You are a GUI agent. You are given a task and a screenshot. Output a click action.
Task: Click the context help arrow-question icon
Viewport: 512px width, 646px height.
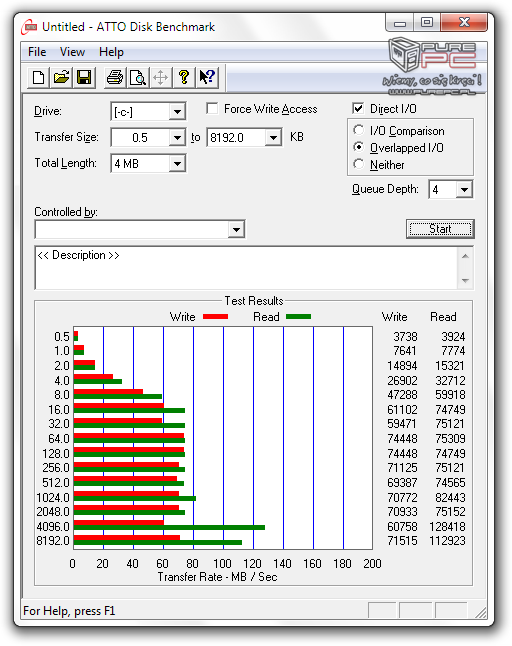(x=207, y=77)
